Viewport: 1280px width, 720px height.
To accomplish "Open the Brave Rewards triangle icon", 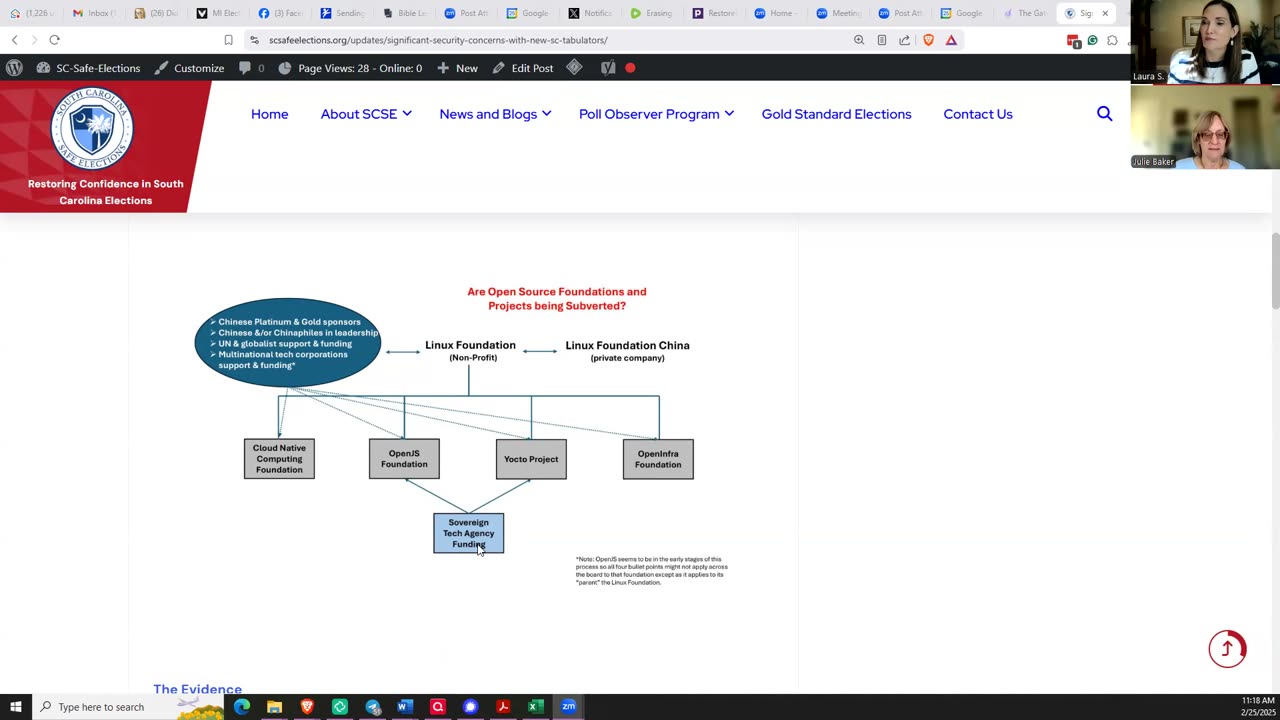I will [951, 40].
